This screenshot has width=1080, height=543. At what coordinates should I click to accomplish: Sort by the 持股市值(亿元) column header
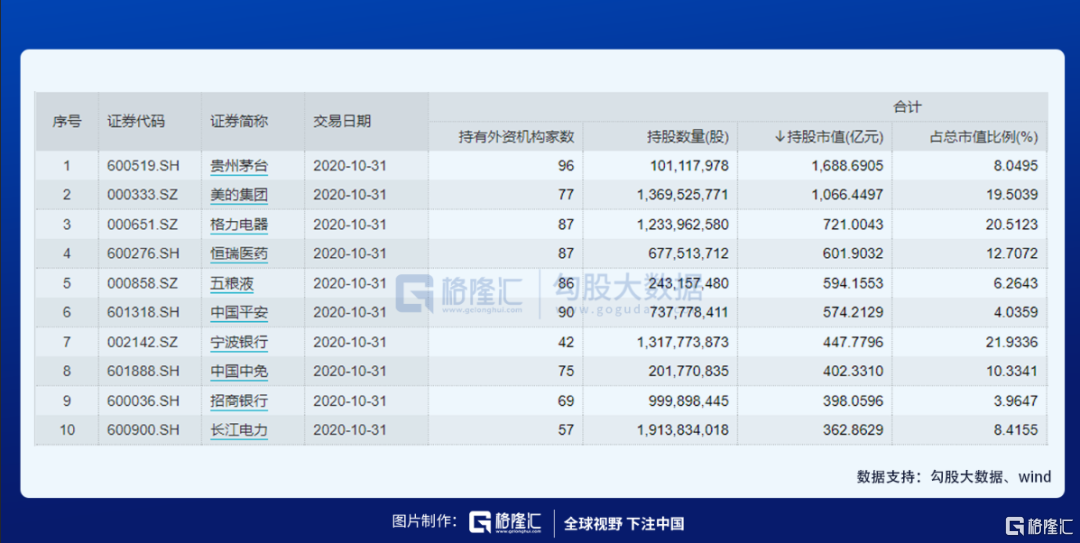click(x=829, y=137)
